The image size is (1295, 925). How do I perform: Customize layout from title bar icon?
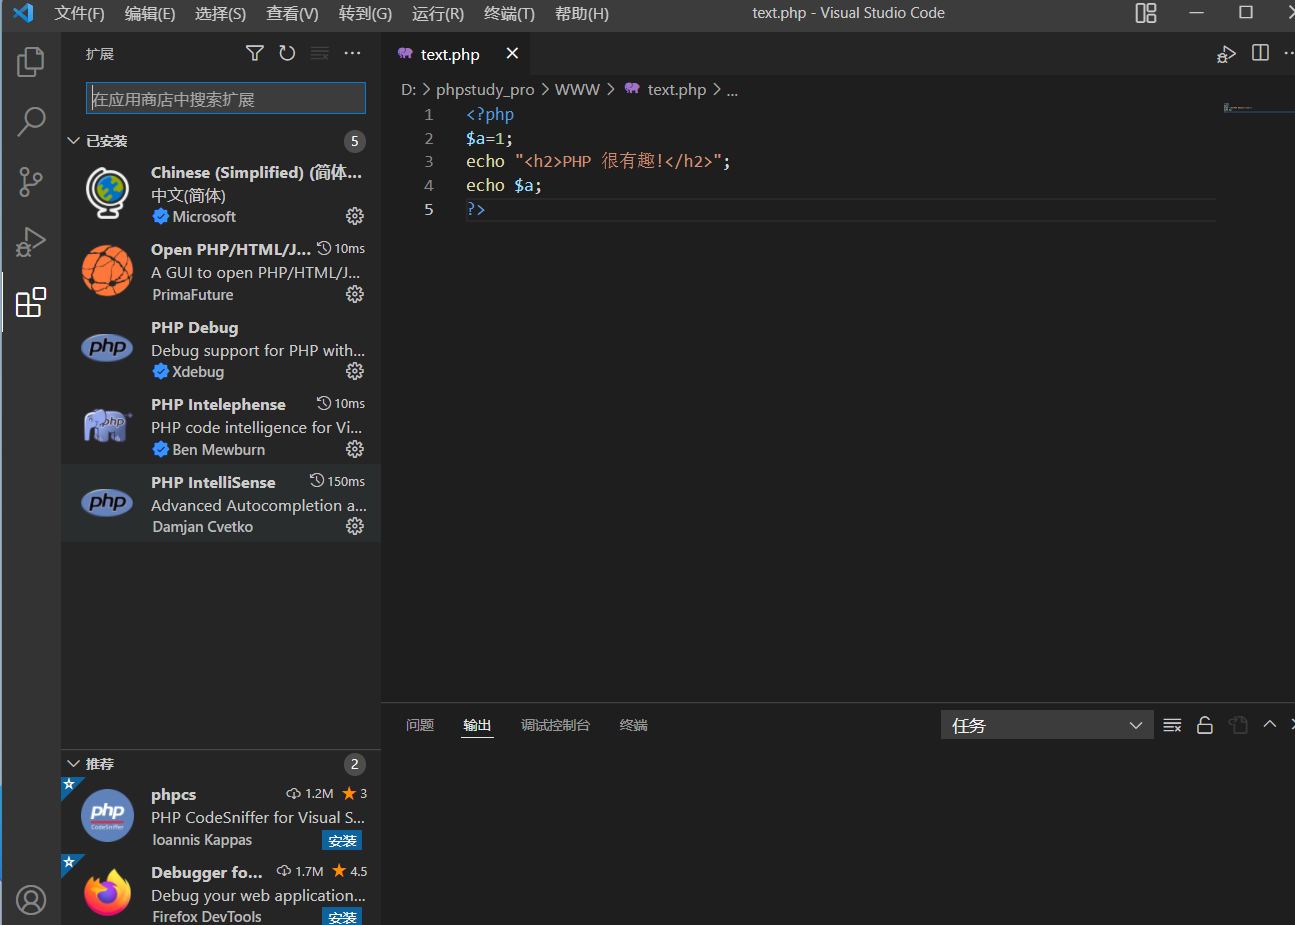[x=1146, y=13]
